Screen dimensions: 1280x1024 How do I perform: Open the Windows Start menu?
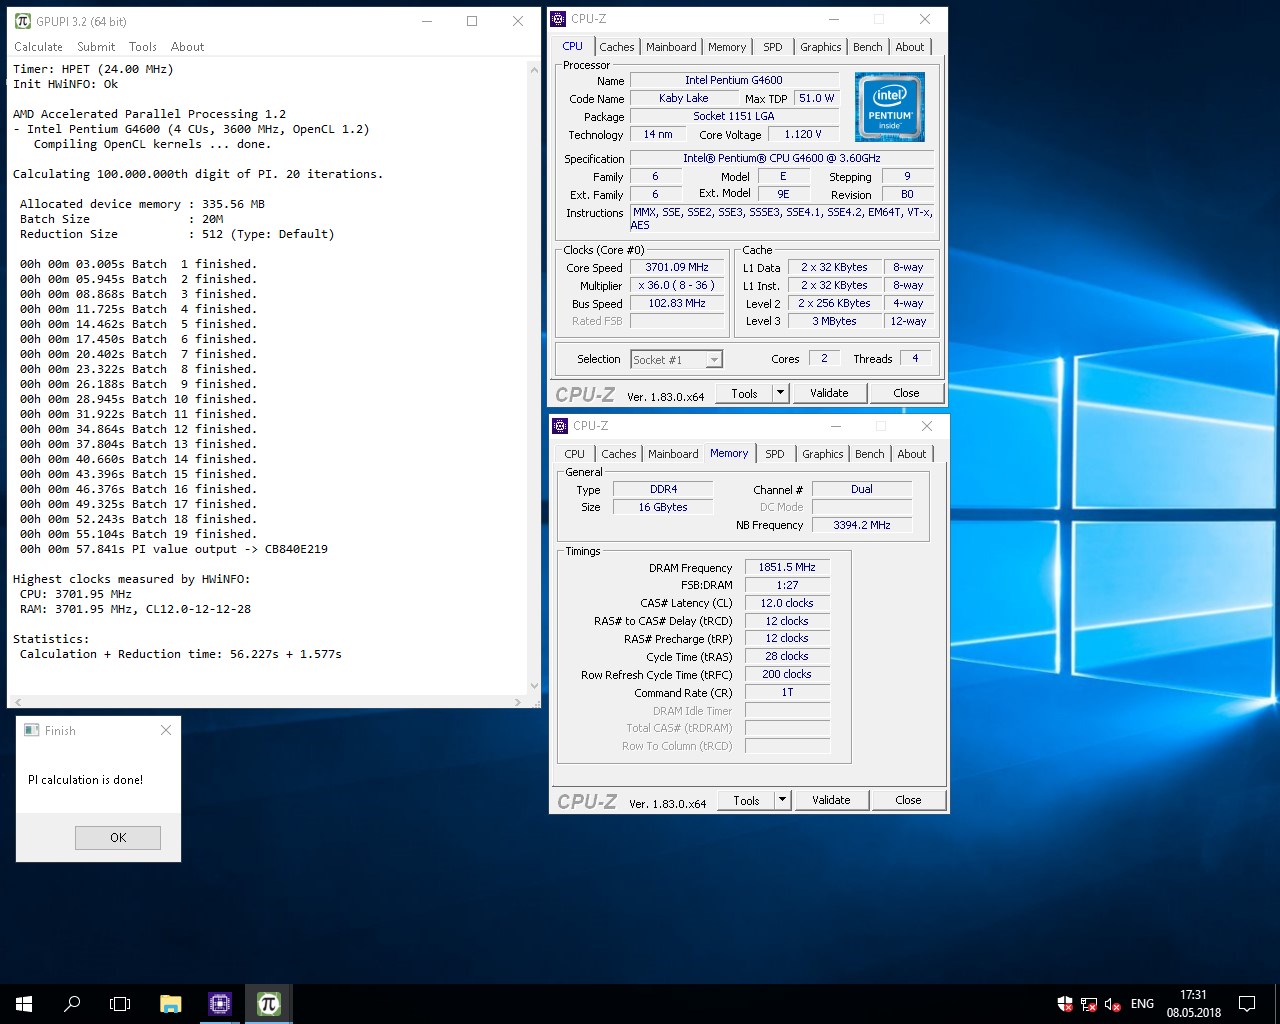point(24,1003)
